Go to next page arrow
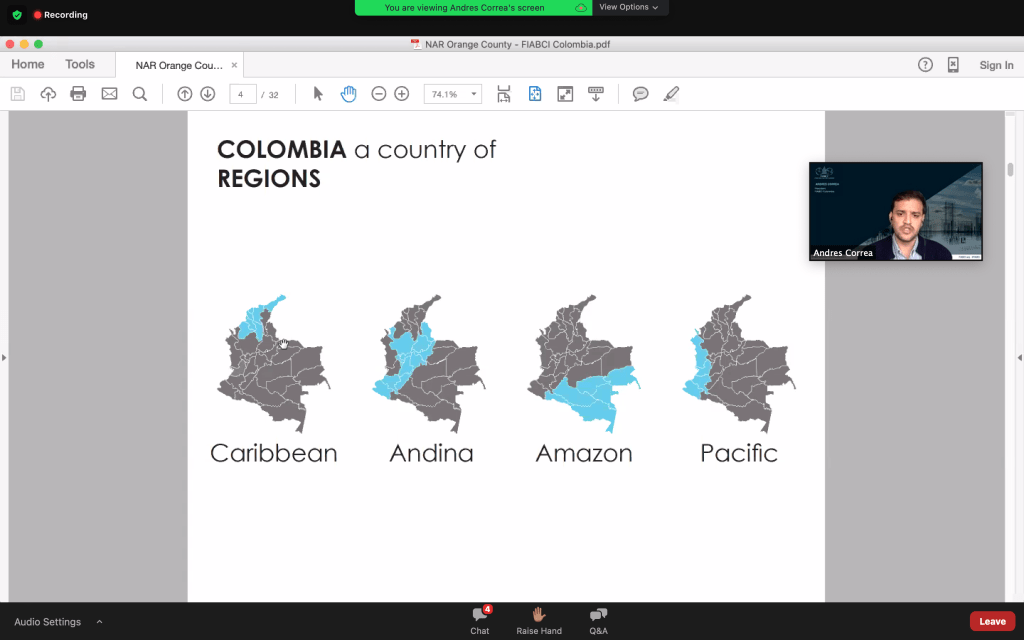Viewport: 1024px width, 640px height. coord(207,94)
